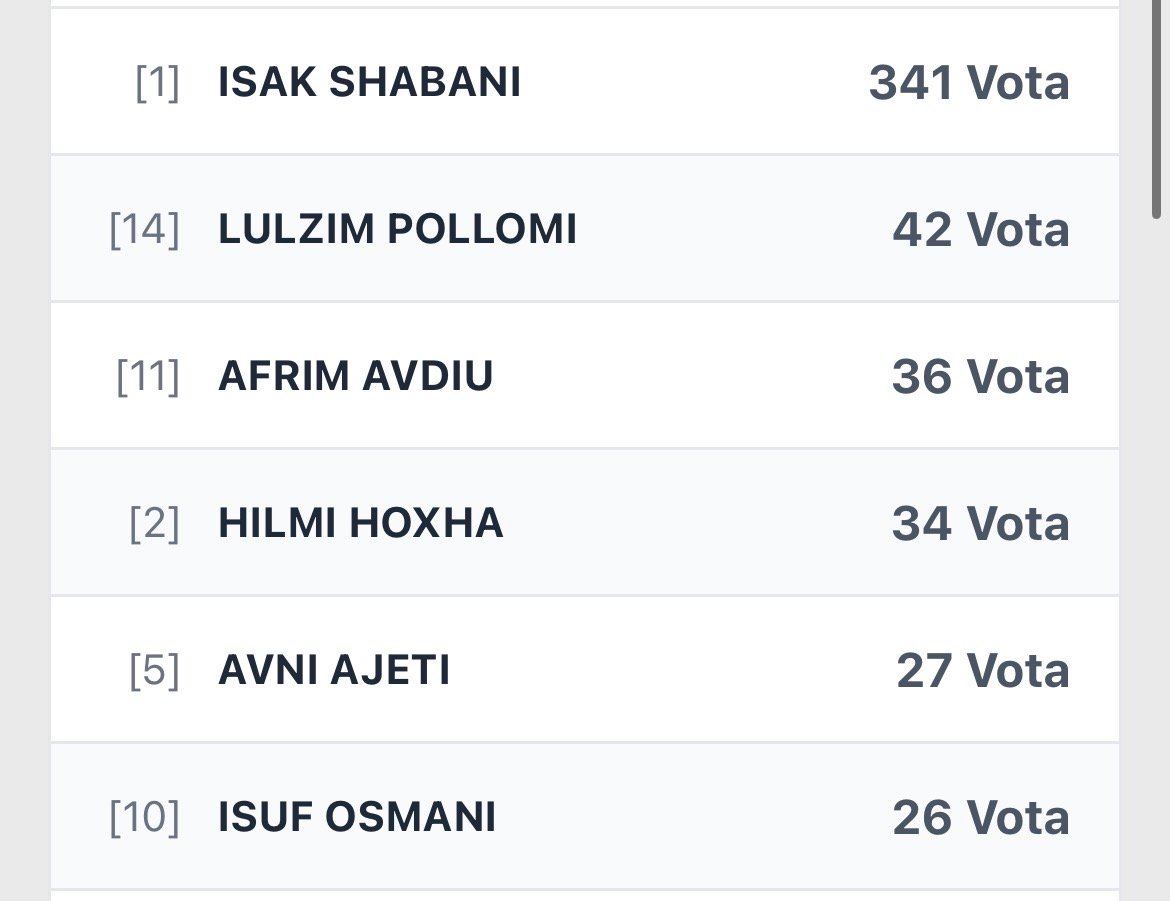Image resolution: width=1170 pixels, height=901 pixels.
Task: Select the 27 Vota total
Action: point(982,670)
